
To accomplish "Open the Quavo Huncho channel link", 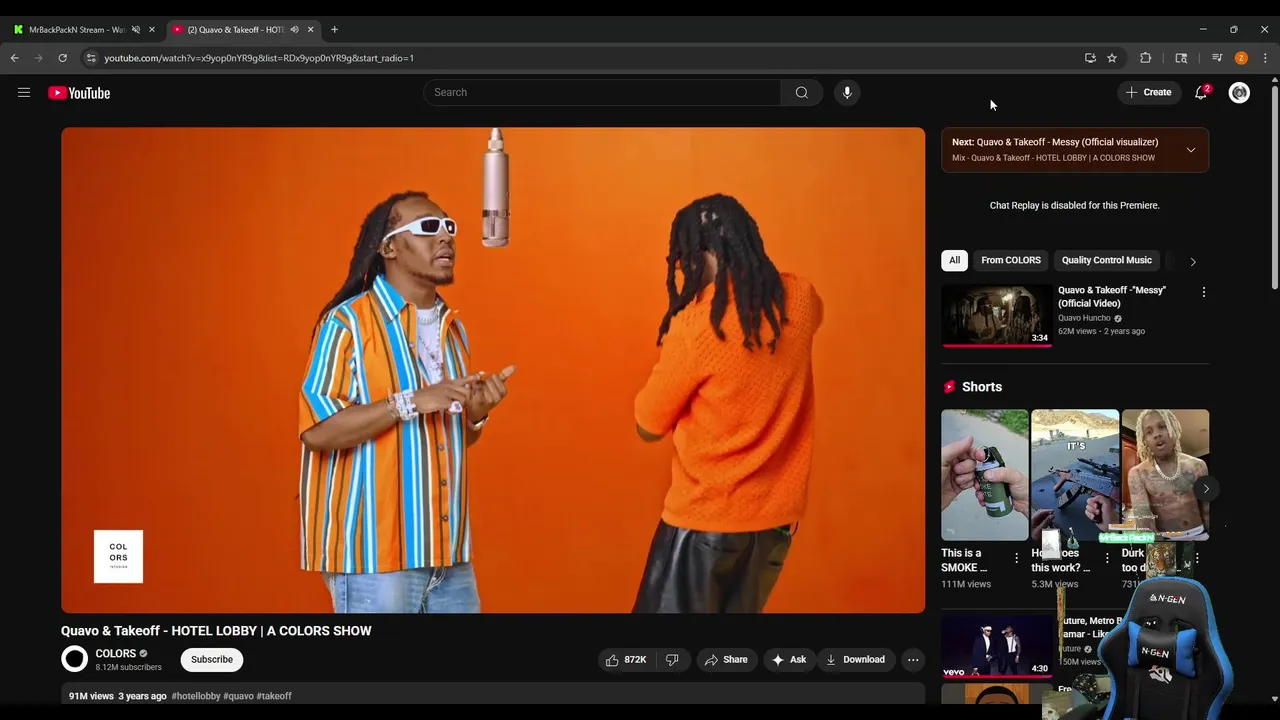I will (1084, 319).
